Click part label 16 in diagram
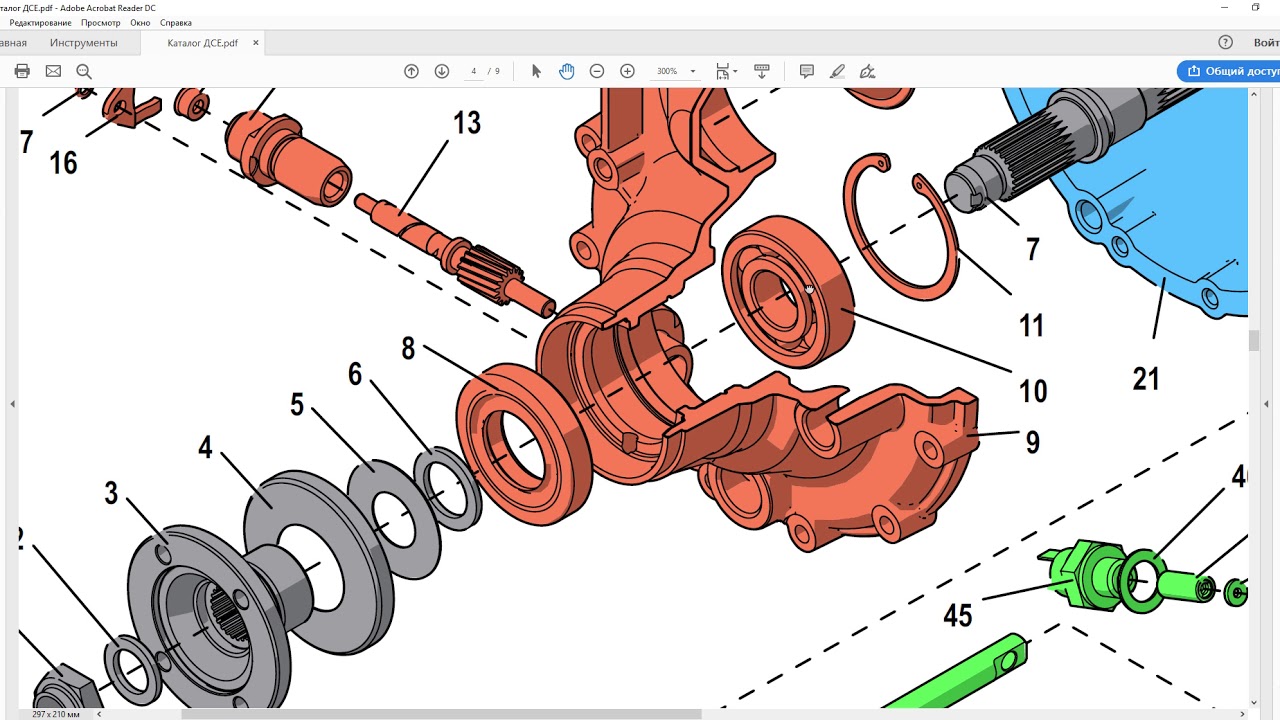The height and width of the screenshot is (720, 1280). (63, 163)
